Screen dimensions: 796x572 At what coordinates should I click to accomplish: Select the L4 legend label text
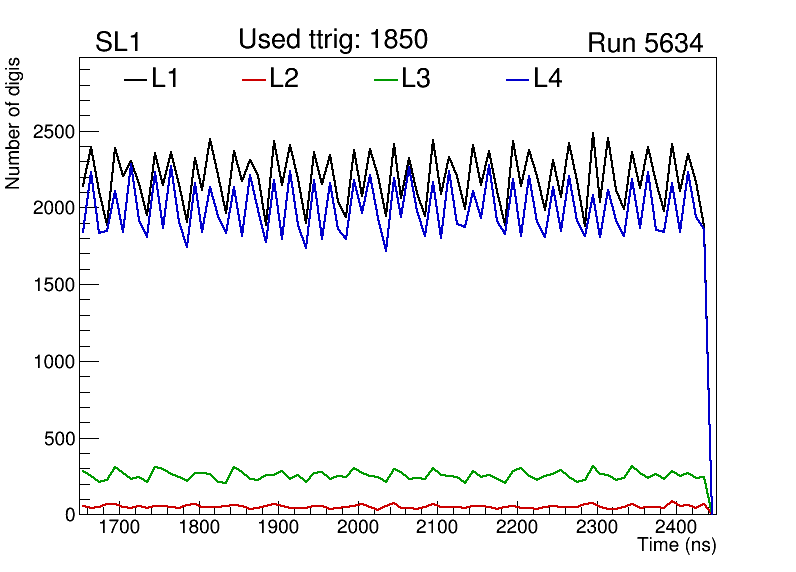(x=548, y=80)
